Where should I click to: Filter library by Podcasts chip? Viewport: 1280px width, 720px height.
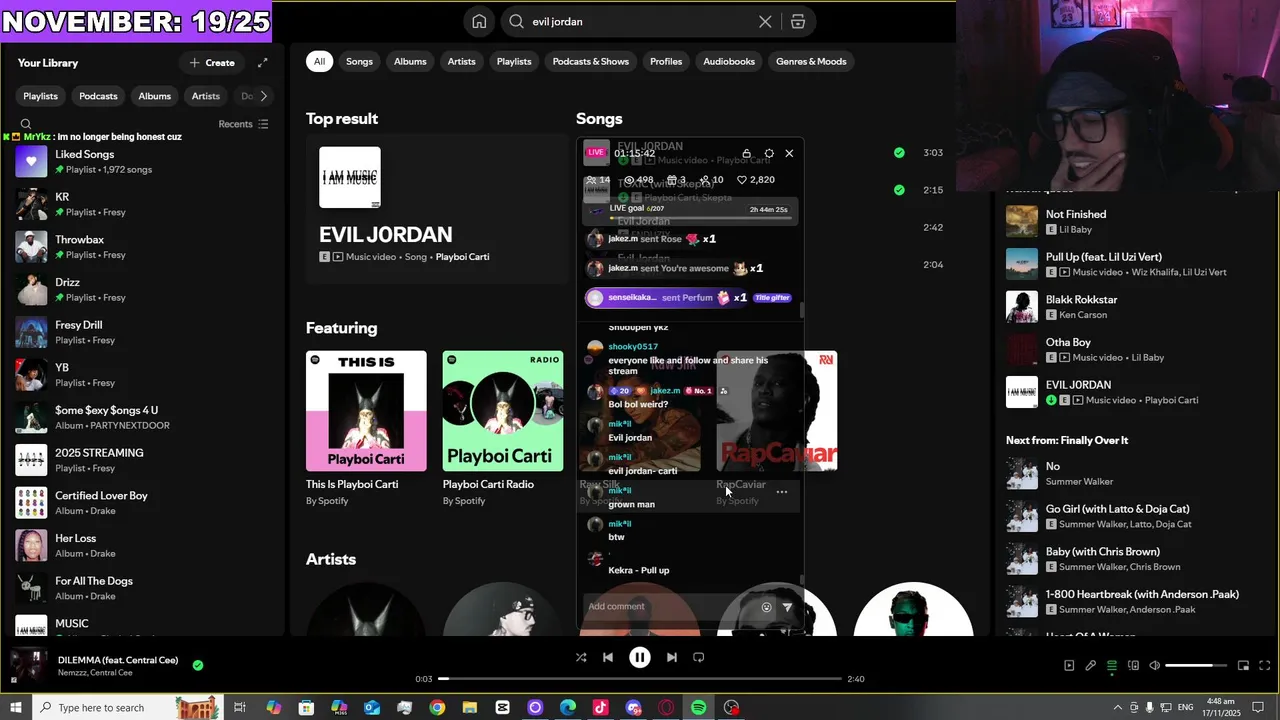tap(98, 96)
